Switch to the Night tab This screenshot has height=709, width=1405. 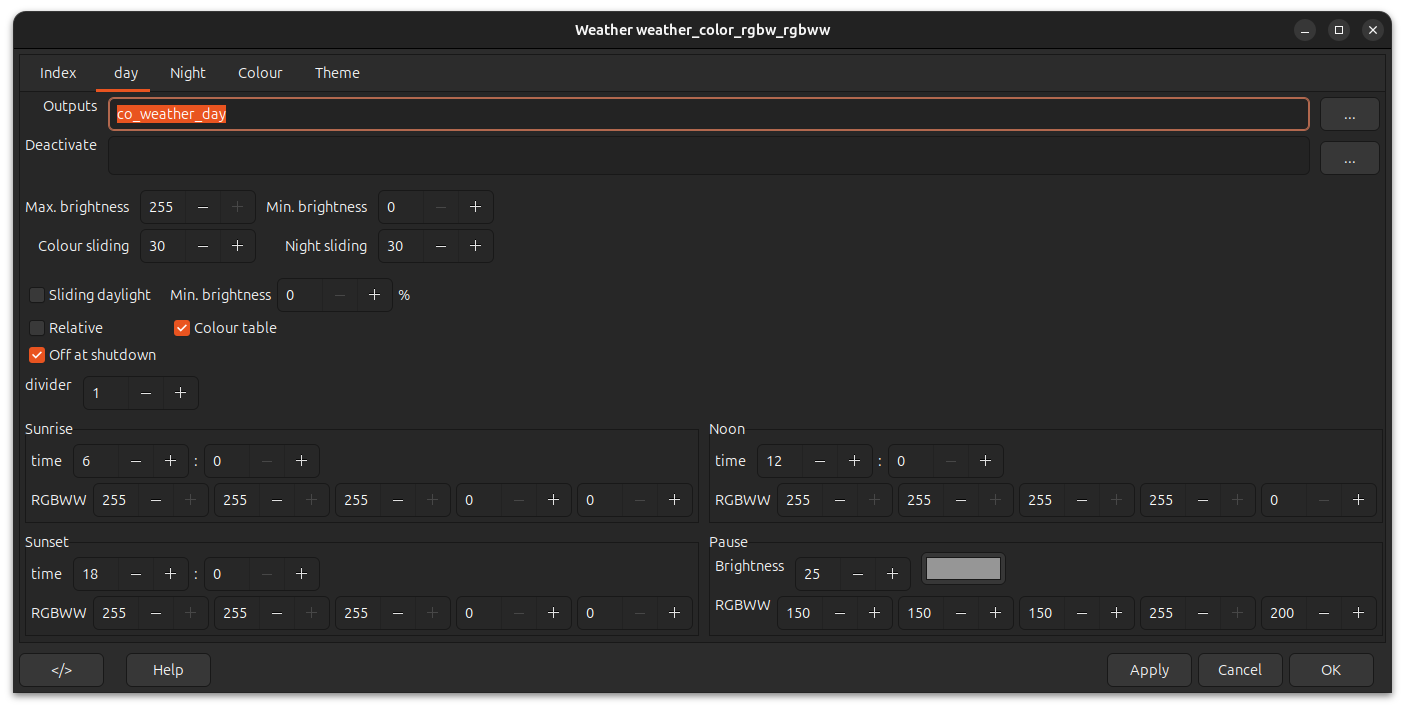(188, 73)
